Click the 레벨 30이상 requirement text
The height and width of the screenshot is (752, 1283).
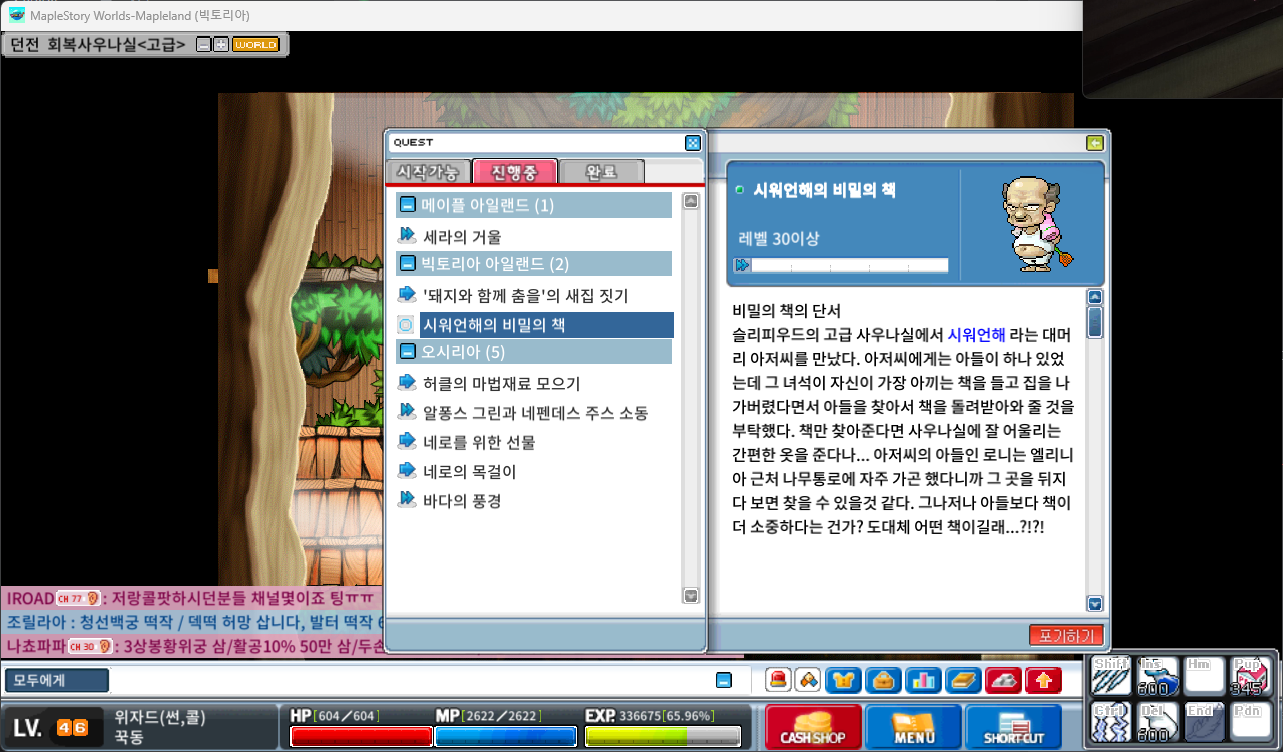[778, 238]
